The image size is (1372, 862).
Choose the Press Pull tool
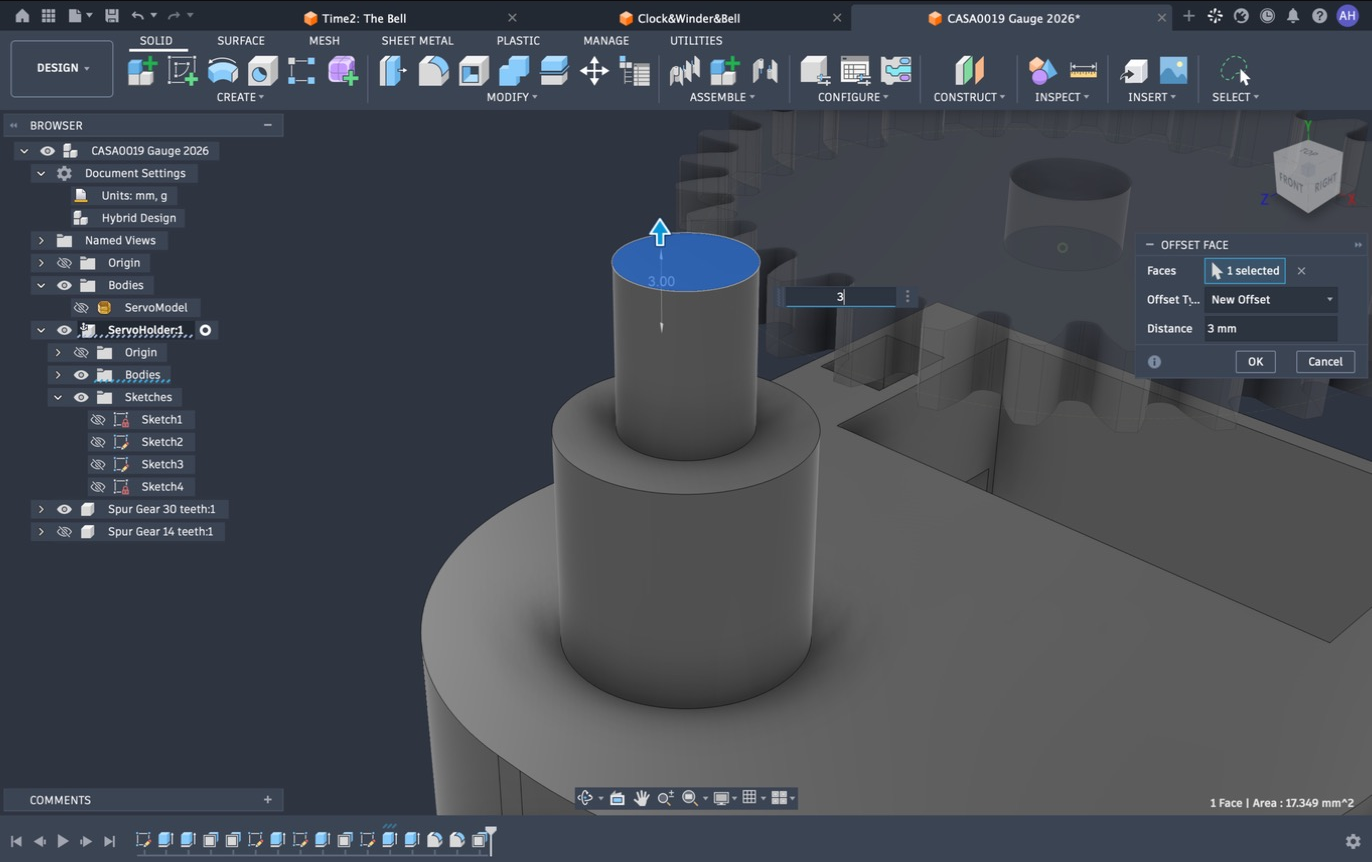click(393, 71)
